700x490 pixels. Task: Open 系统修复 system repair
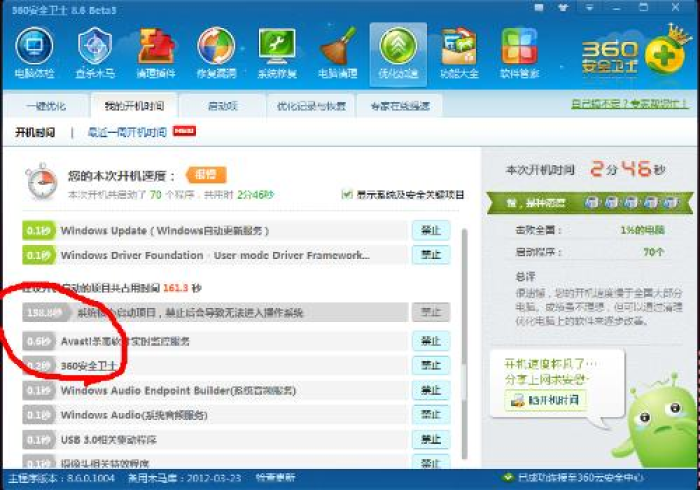277,54
